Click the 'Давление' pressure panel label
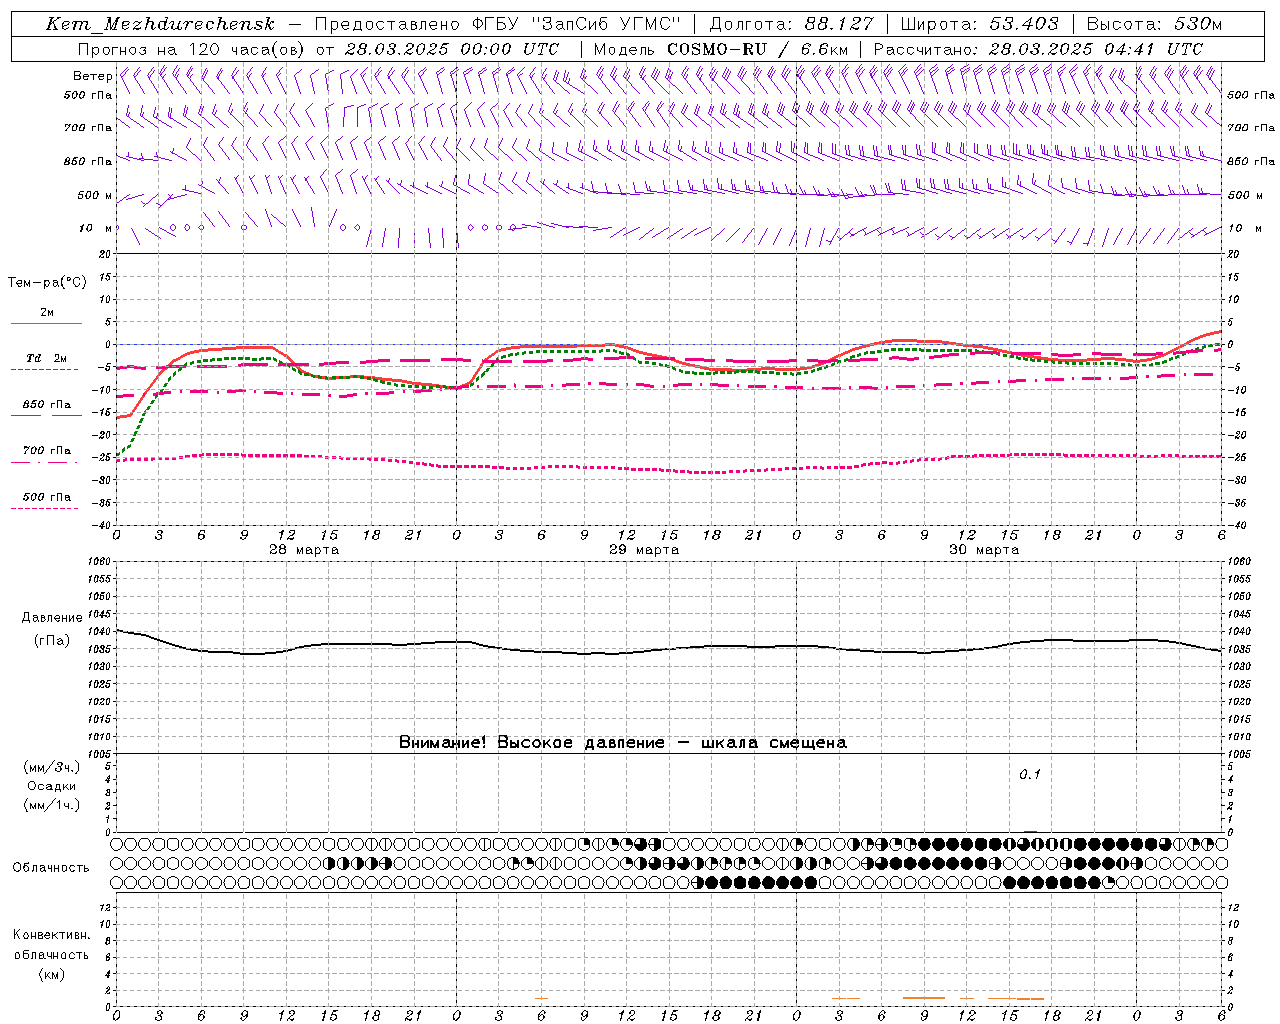Image resolution: width=1280 pixels, height=1024 pixels. coord(52,618)
